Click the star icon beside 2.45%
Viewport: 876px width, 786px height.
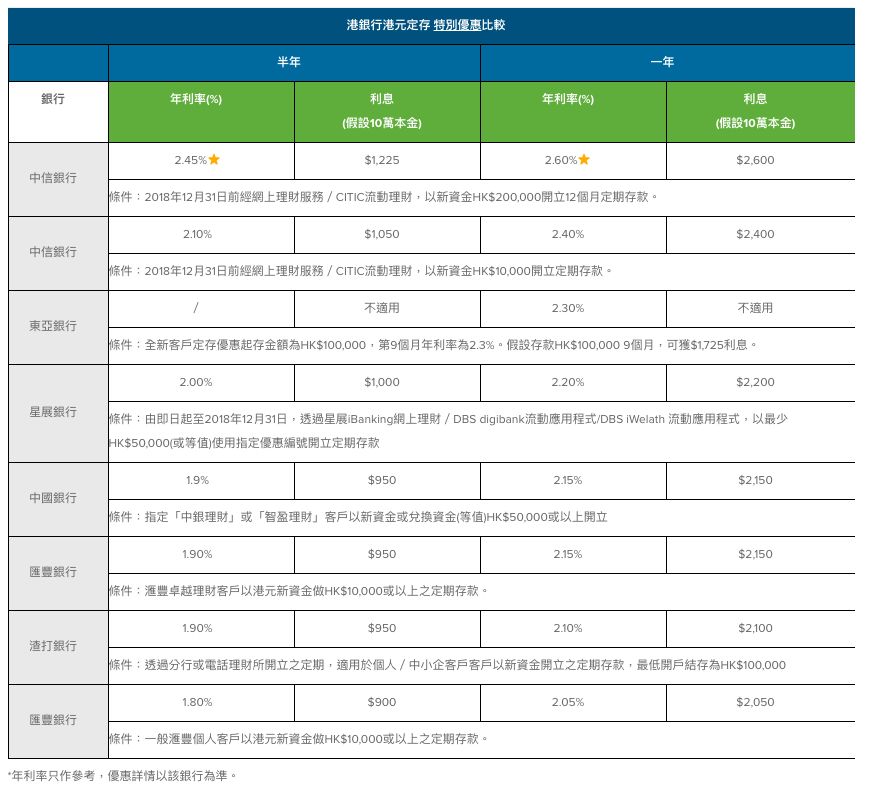[214, 160]
